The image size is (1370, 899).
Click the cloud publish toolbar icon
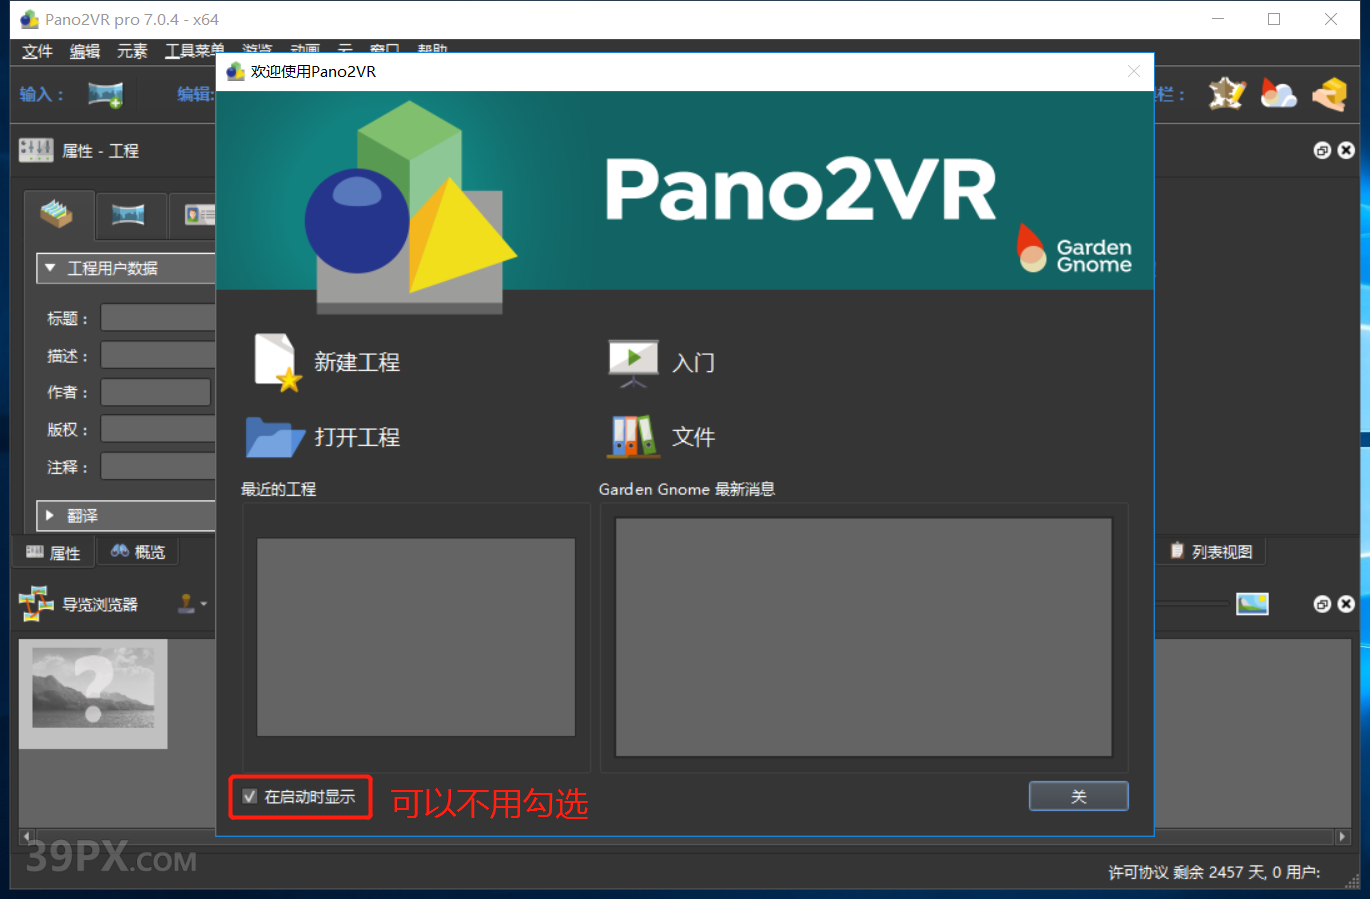click(1278, 94)
